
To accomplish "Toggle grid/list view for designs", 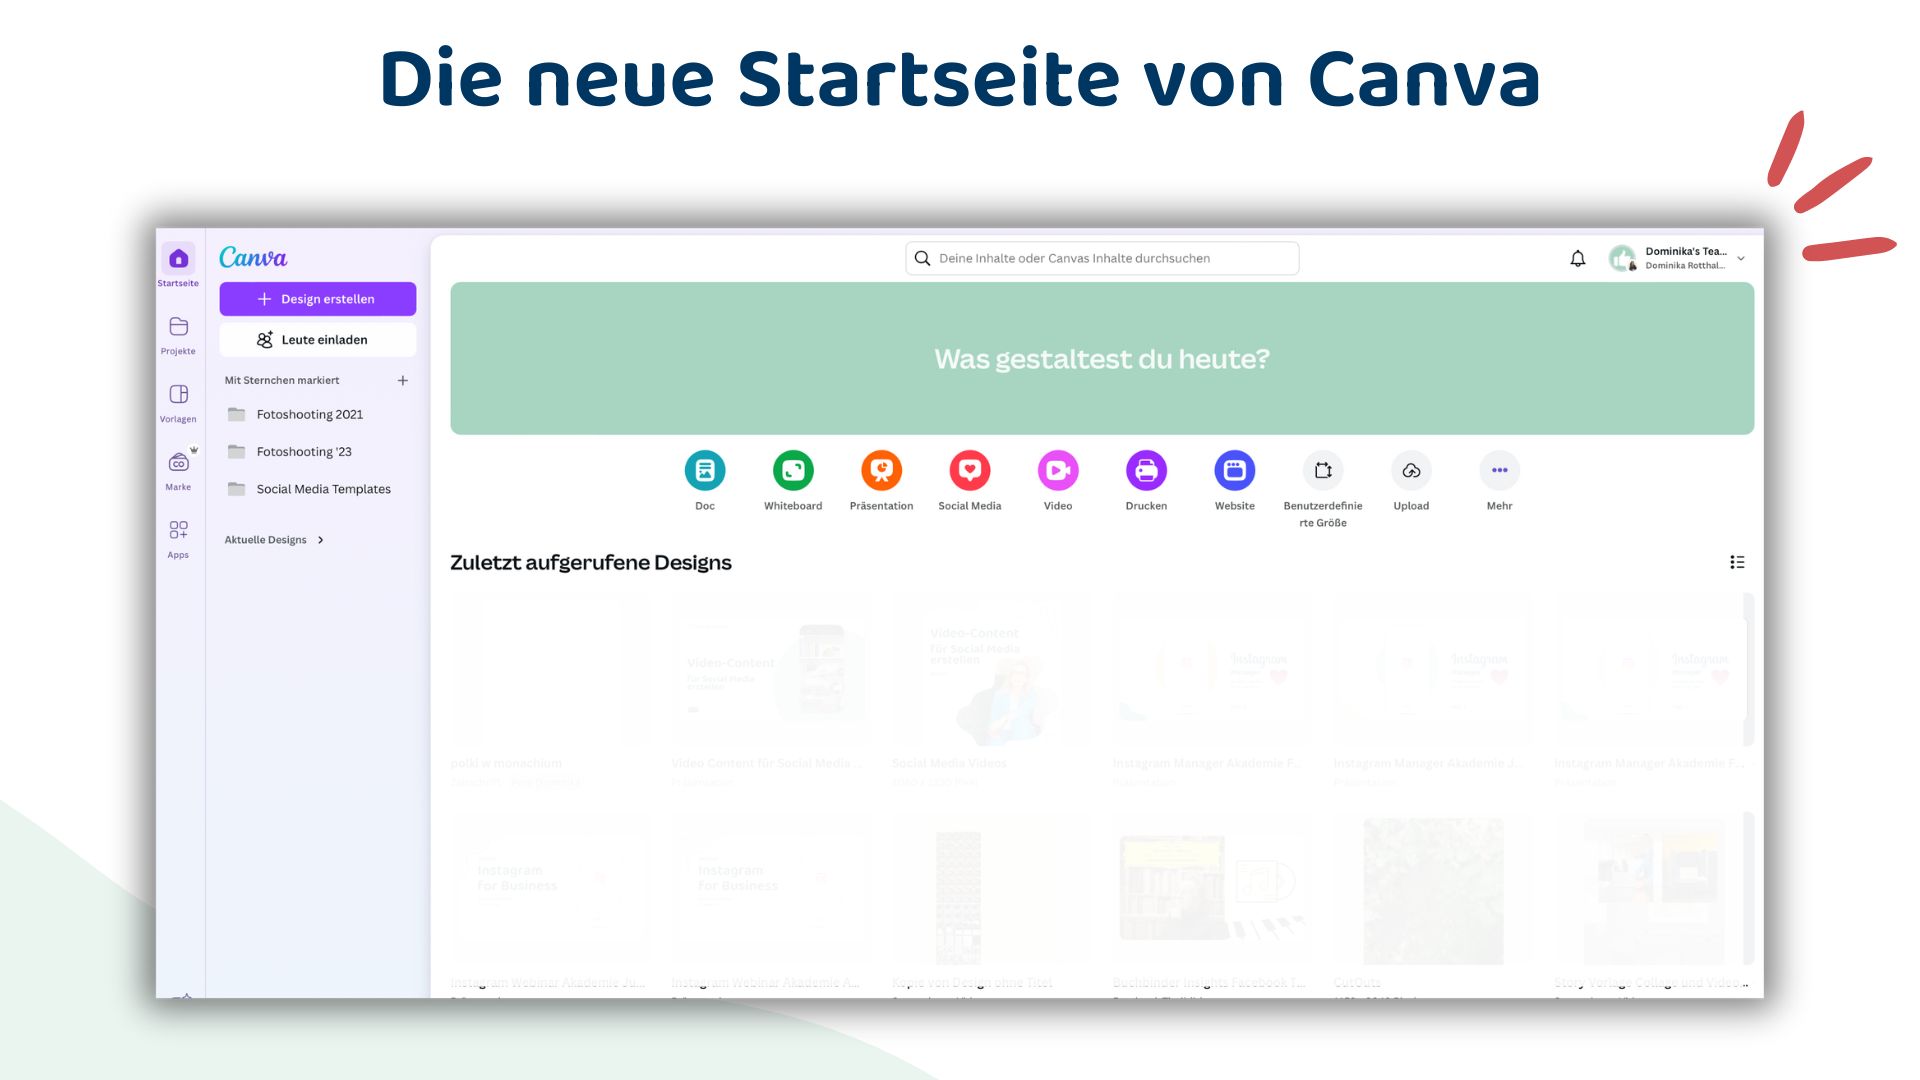I will (x=1738, y=562).
